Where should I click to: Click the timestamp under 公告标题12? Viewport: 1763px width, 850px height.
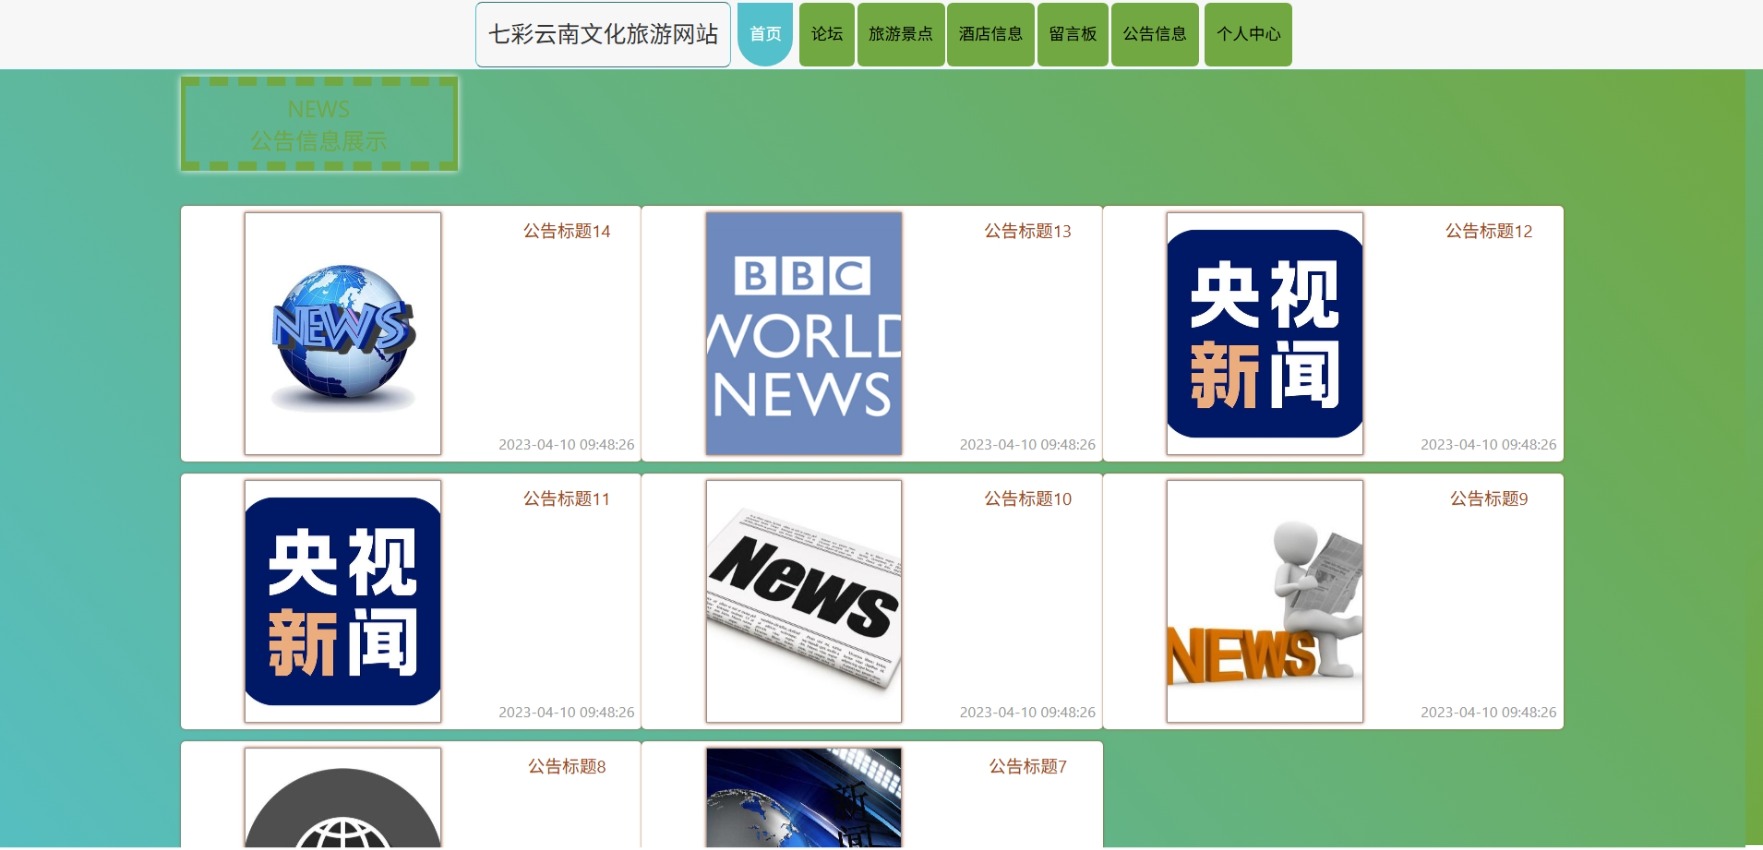(1489, 445)
